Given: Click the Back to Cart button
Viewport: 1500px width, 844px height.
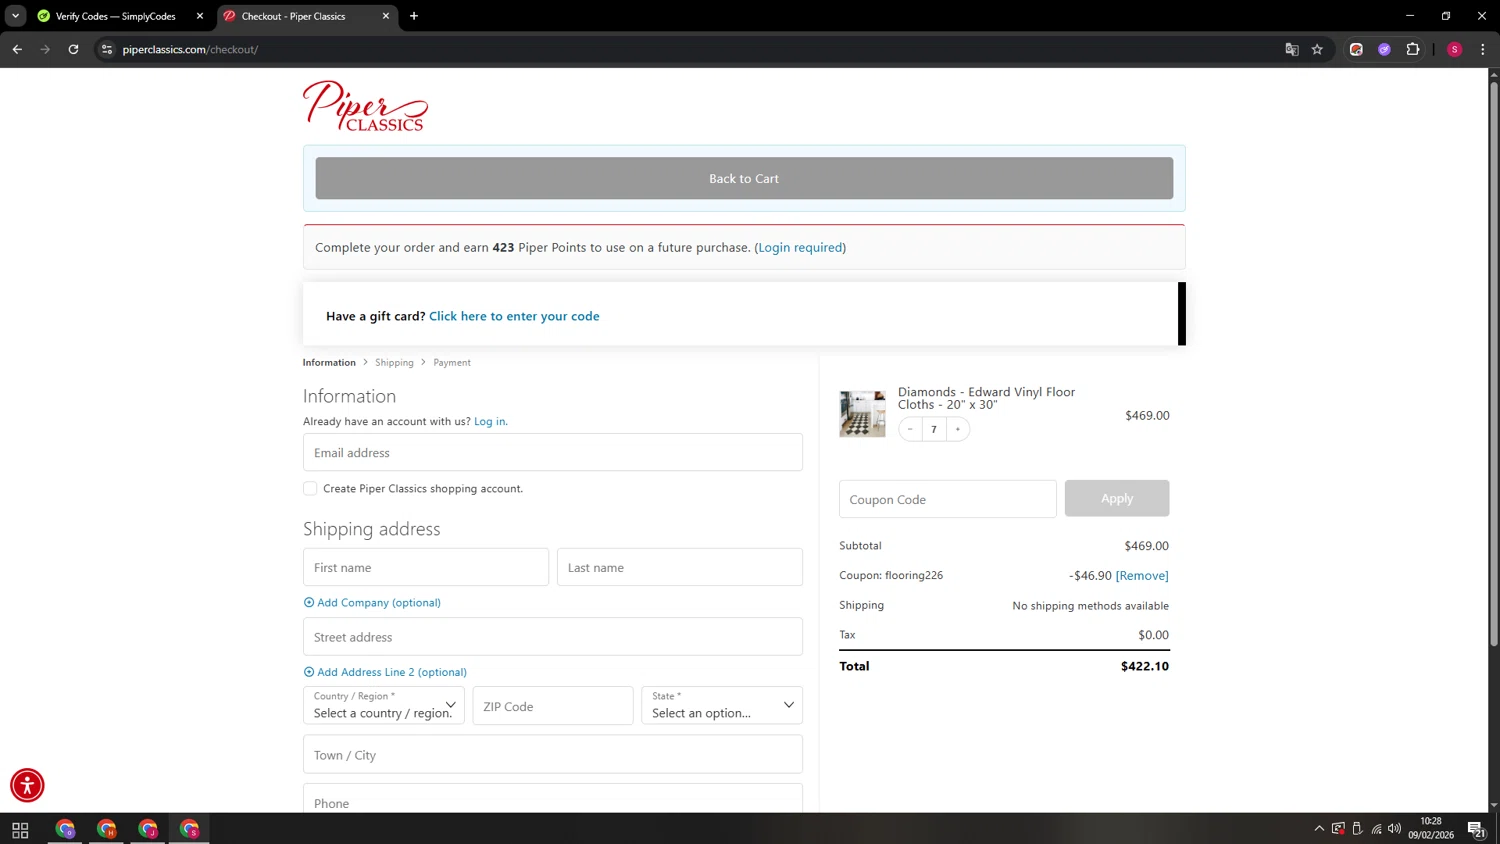Looking at the screenshot, I should click(x=744, y=178).
